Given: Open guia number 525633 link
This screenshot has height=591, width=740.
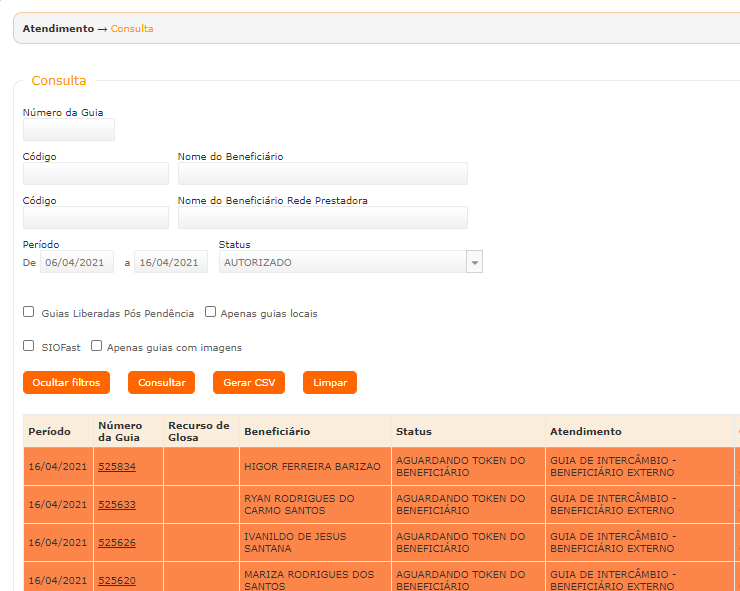Looking at the screenshot, I should point(117,505).
